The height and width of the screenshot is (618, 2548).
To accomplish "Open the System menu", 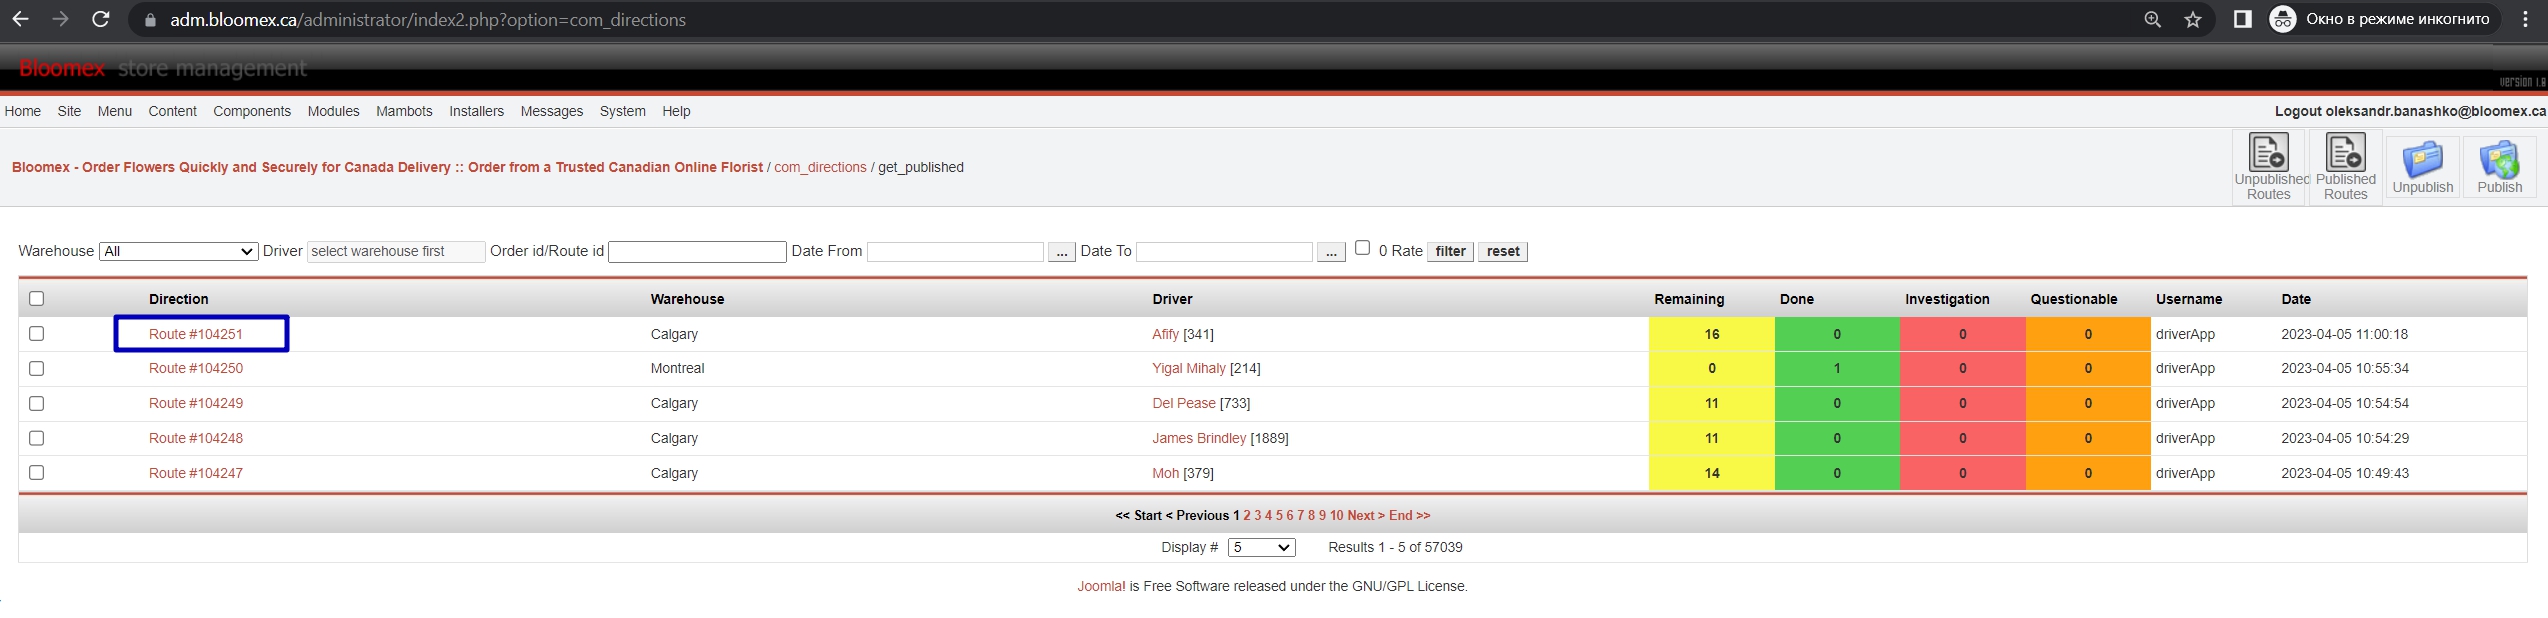I will [622, 111].
